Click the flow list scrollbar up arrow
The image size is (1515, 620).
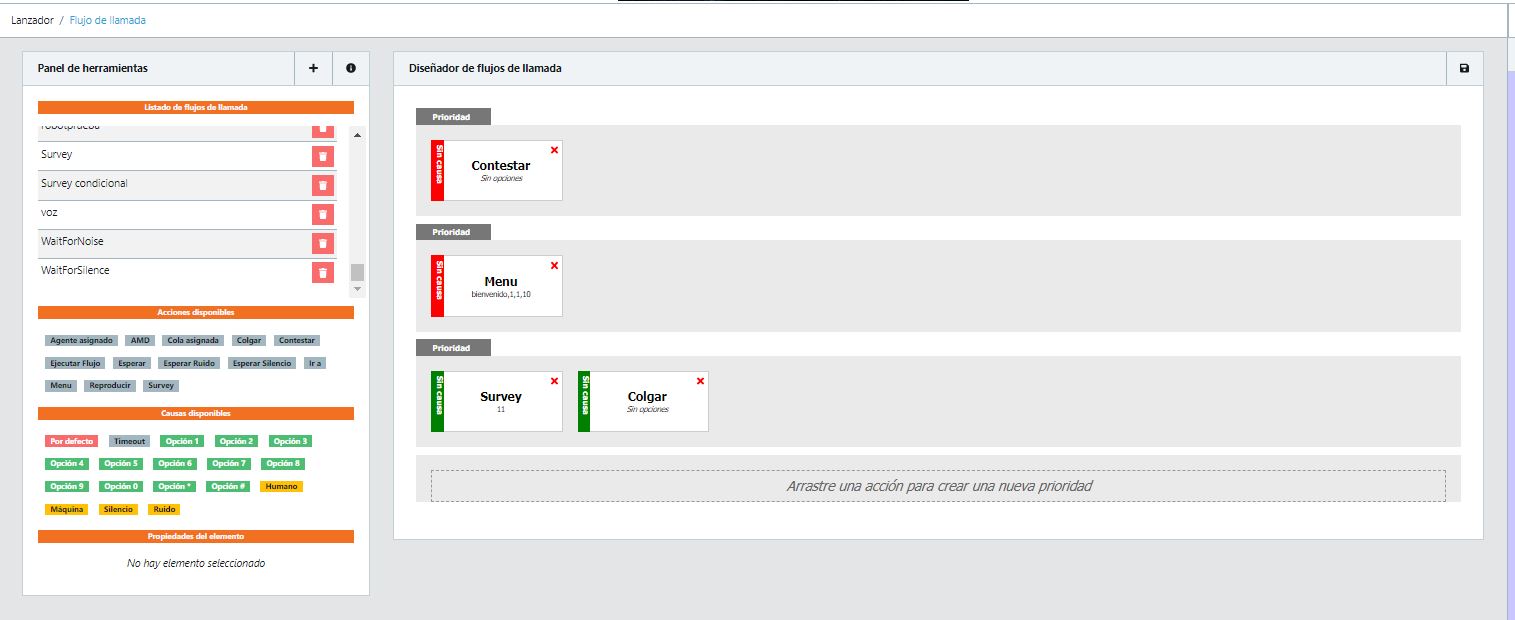point(358,135)
